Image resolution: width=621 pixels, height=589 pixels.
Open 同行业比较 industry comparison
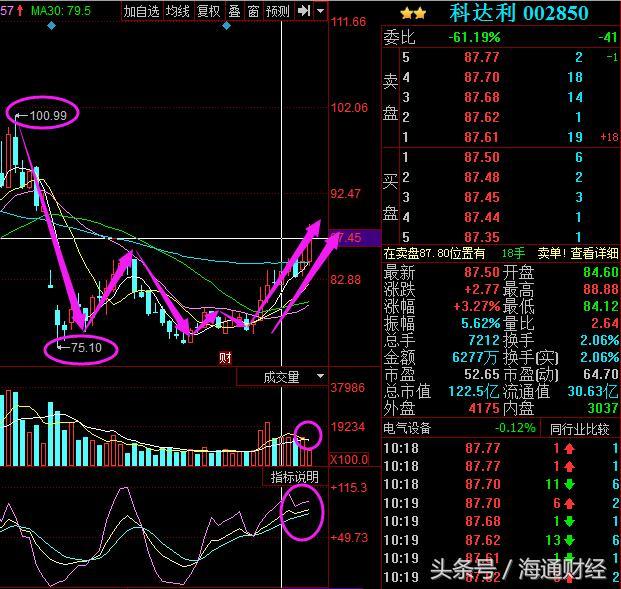click(581, 428)
